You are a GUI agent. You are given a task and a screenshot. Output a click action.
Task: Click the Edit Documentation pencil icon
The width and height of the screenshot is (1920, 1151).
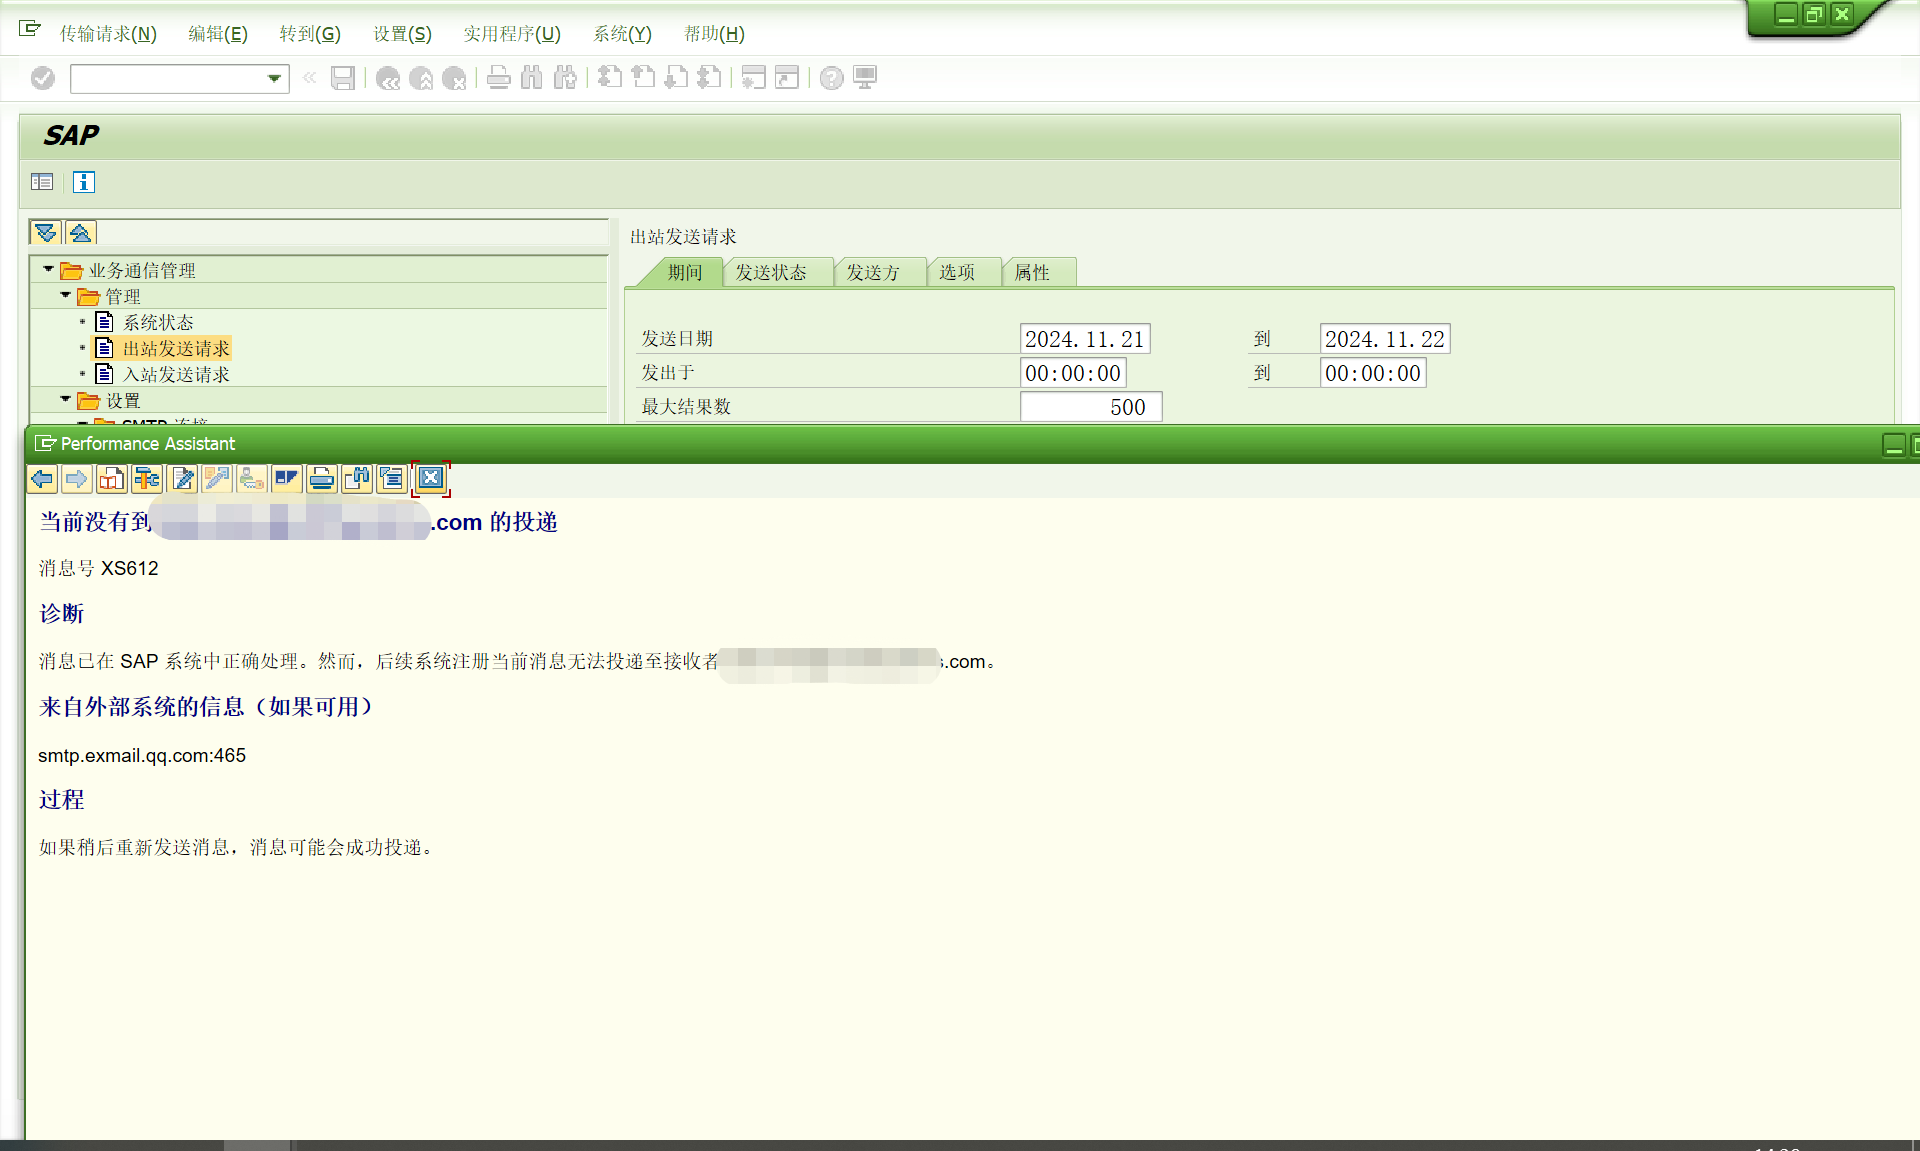coord(183,479)
